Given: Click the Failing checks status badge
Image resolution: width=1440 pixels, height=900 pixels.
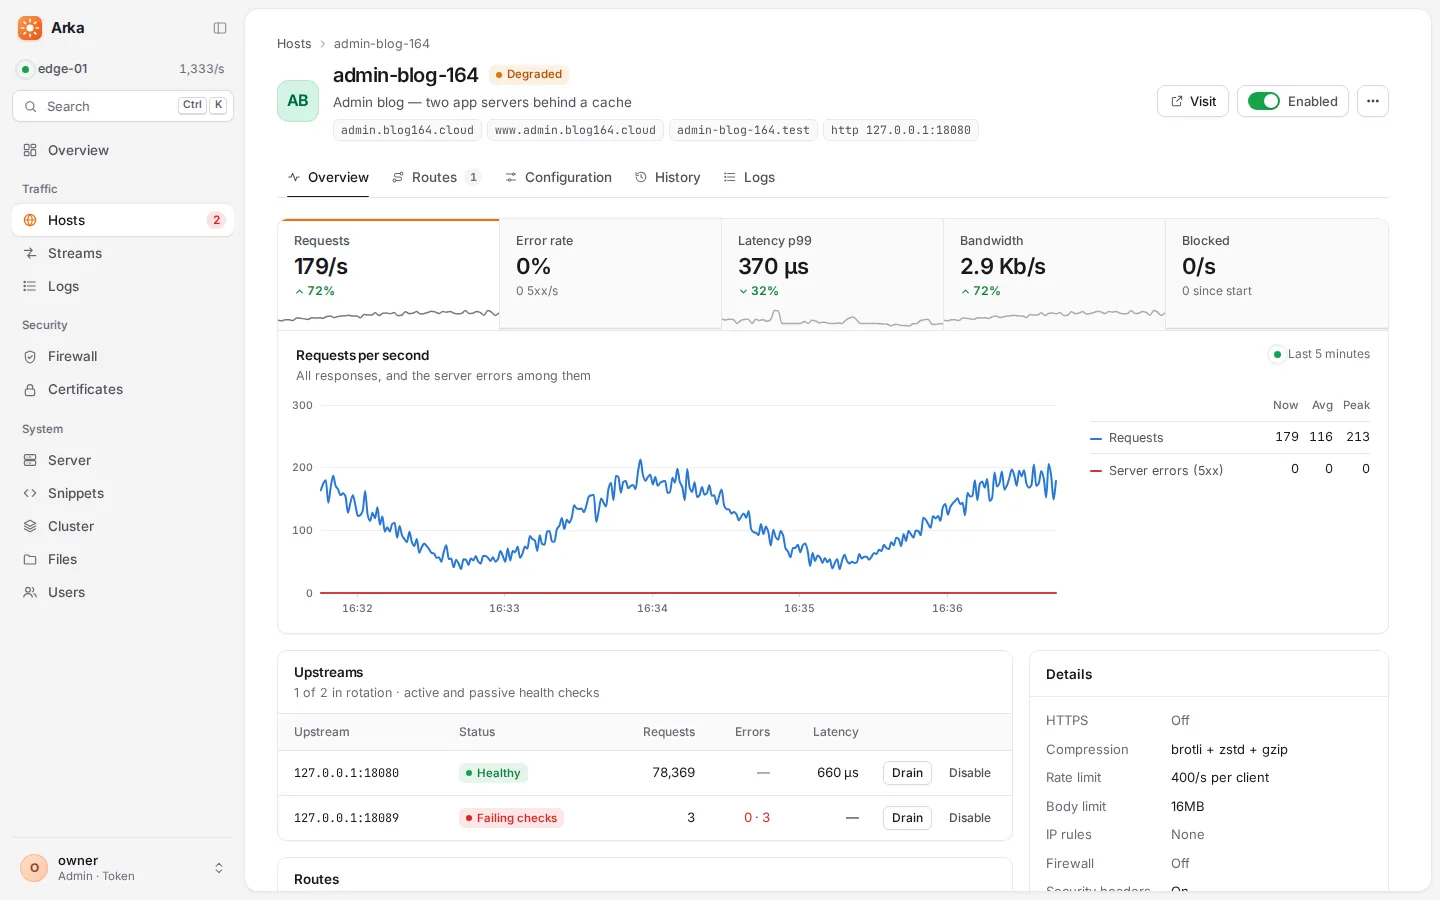Looking at the screenshot, I should [x=511, y=818].
